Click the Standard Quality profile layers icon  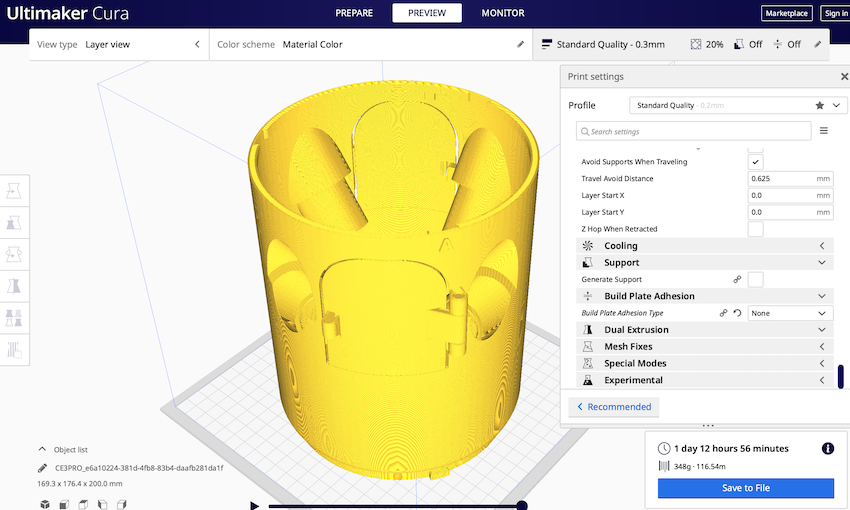(x=547, y=44)
